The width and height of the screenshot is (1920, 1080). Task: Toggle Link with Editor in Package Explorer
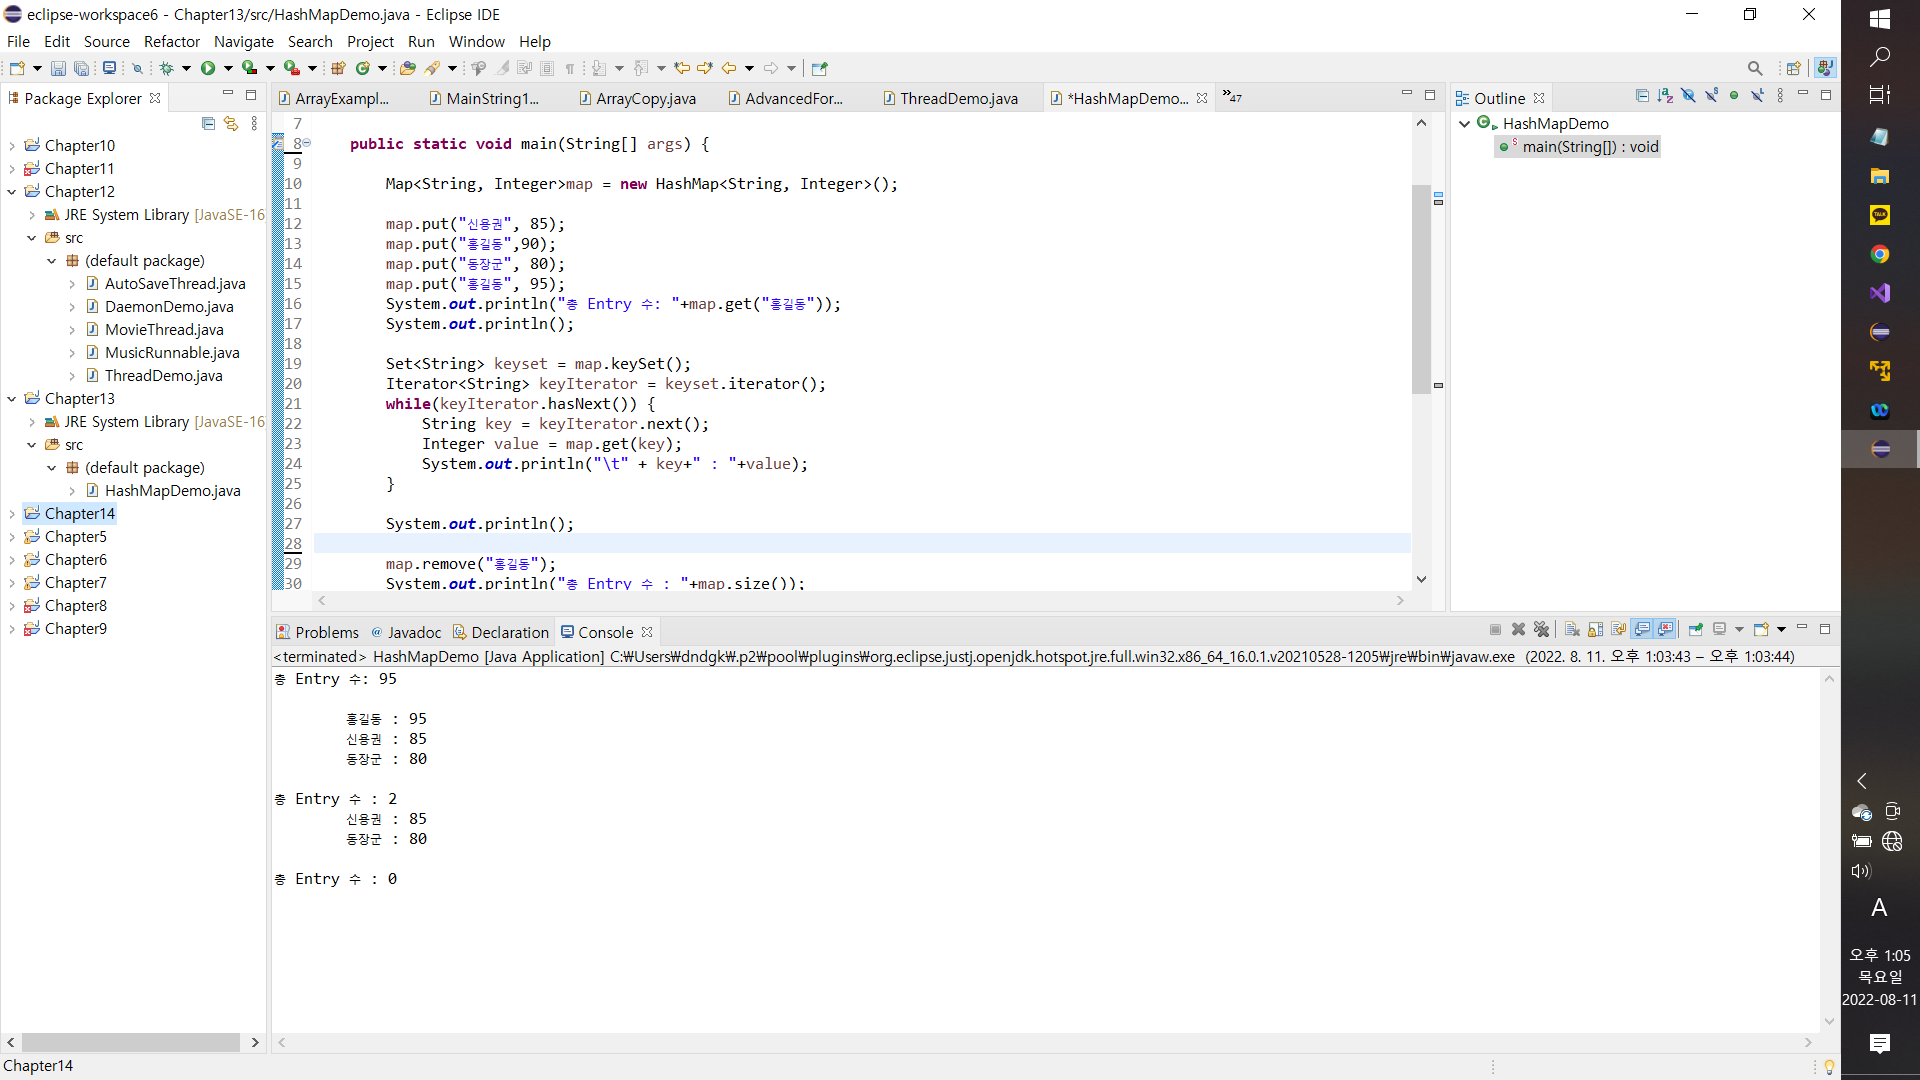coord(231,123)
